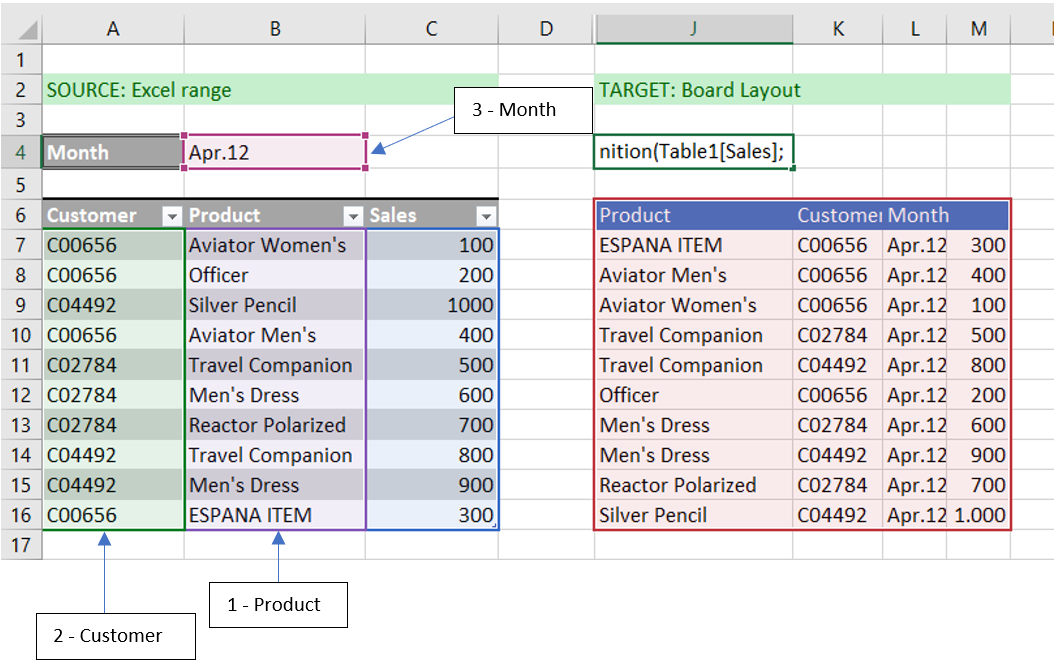
Task: Select target cell 'Reactor Polarized' in column J
Action: (694, 486)
